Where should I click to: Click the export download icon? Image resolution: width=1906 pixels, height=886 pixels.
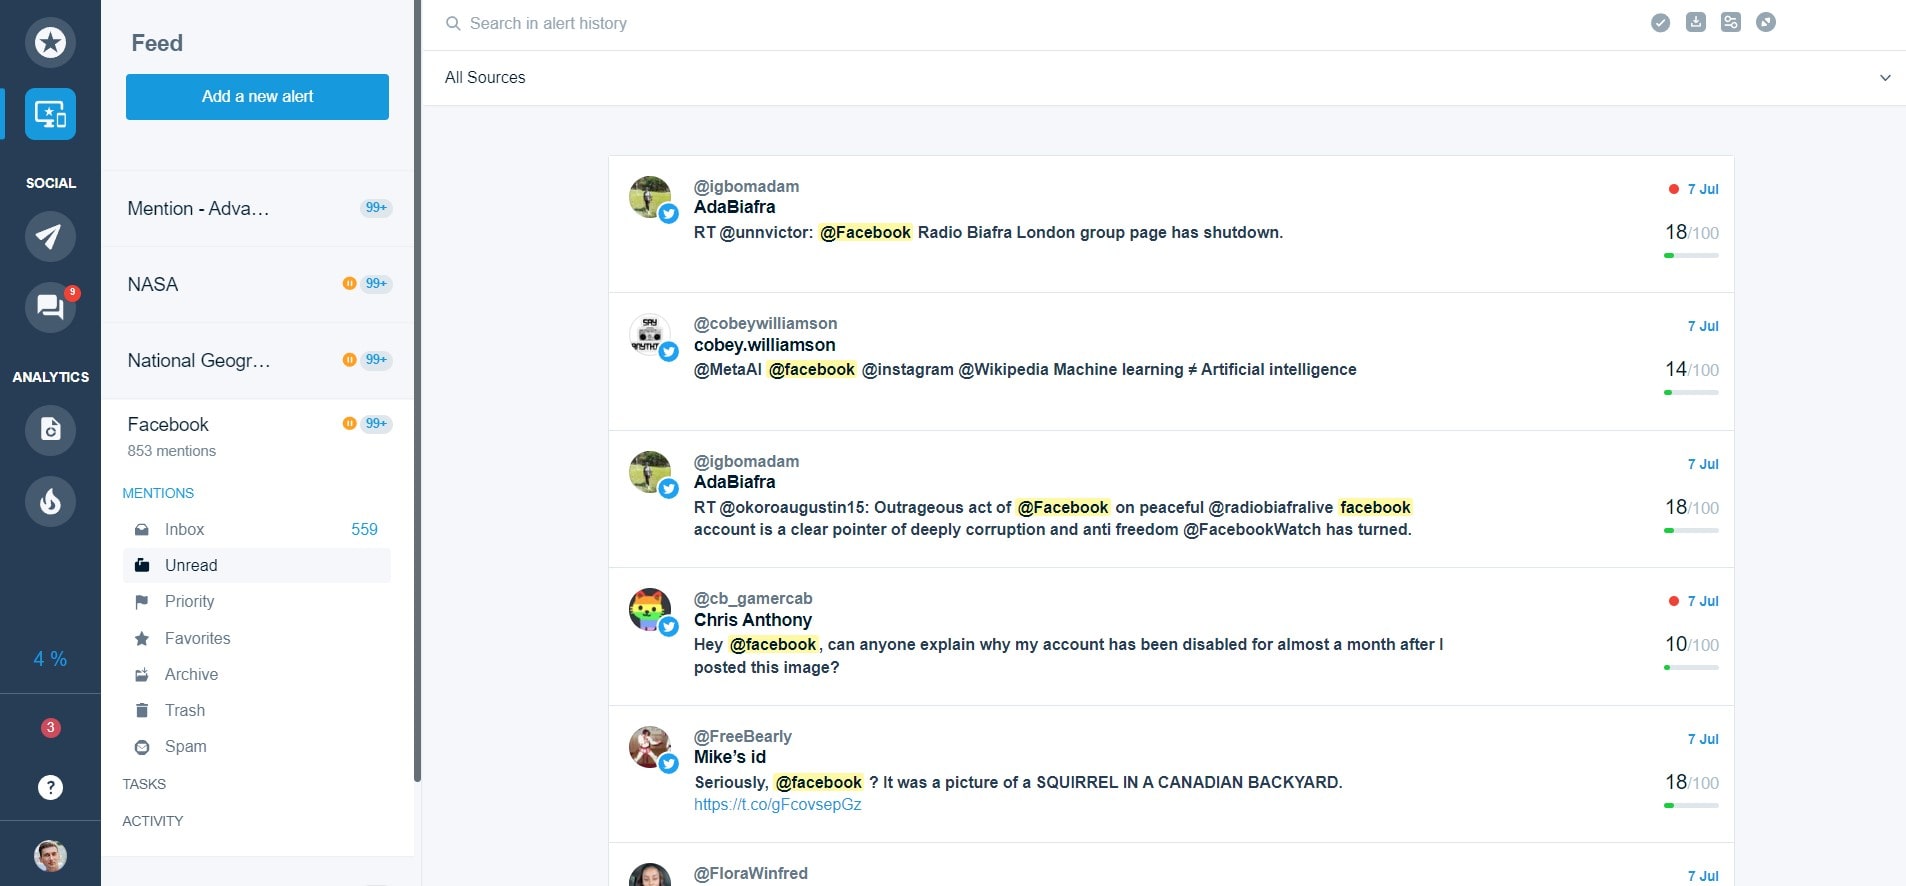coord(1695,22)
